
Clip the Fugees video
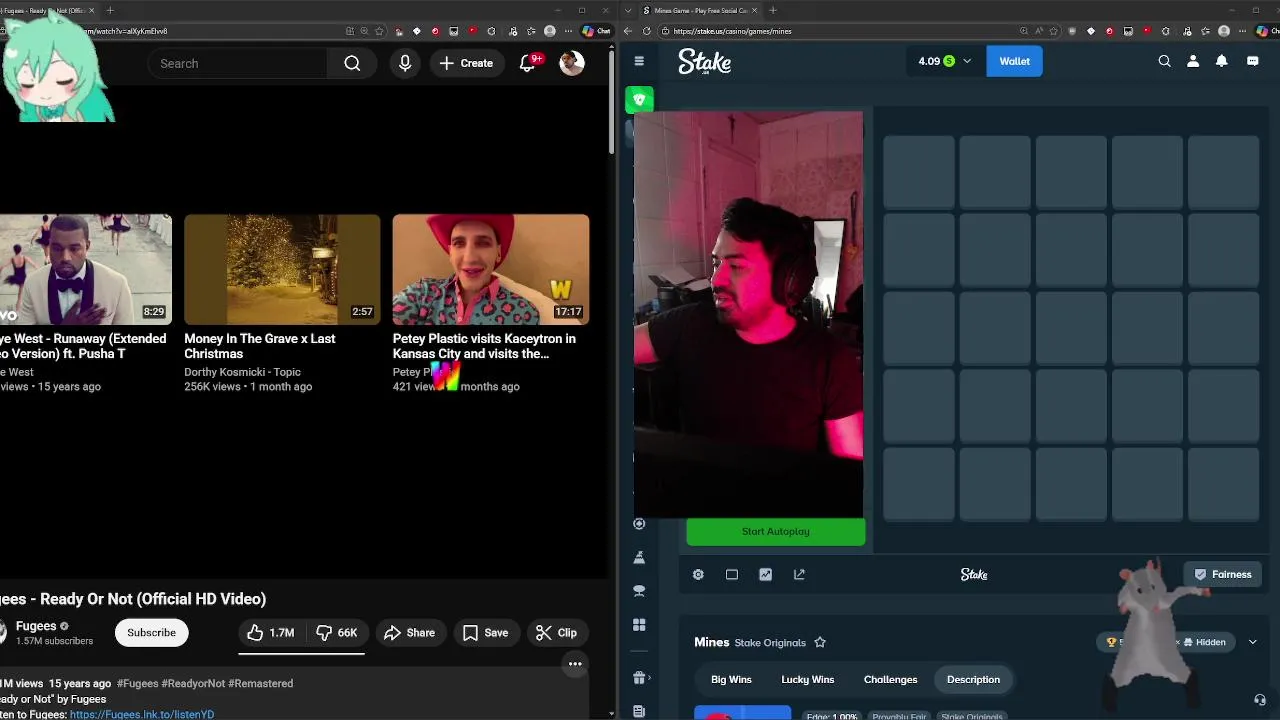(556, 632)
